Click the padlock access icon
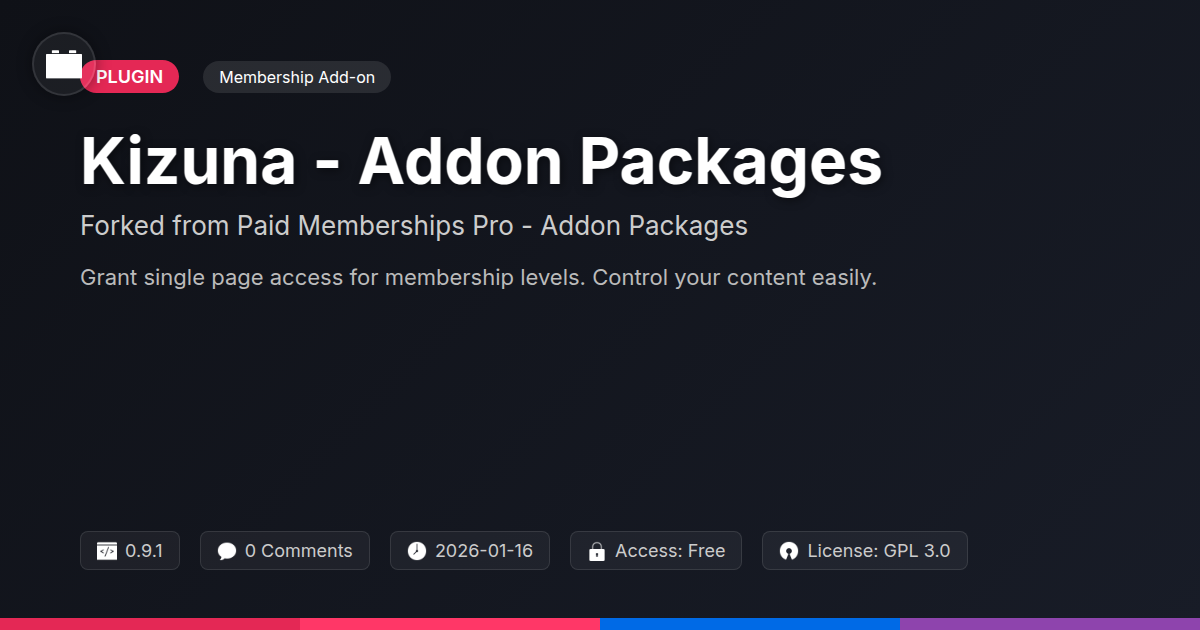 tap(597, 551)
